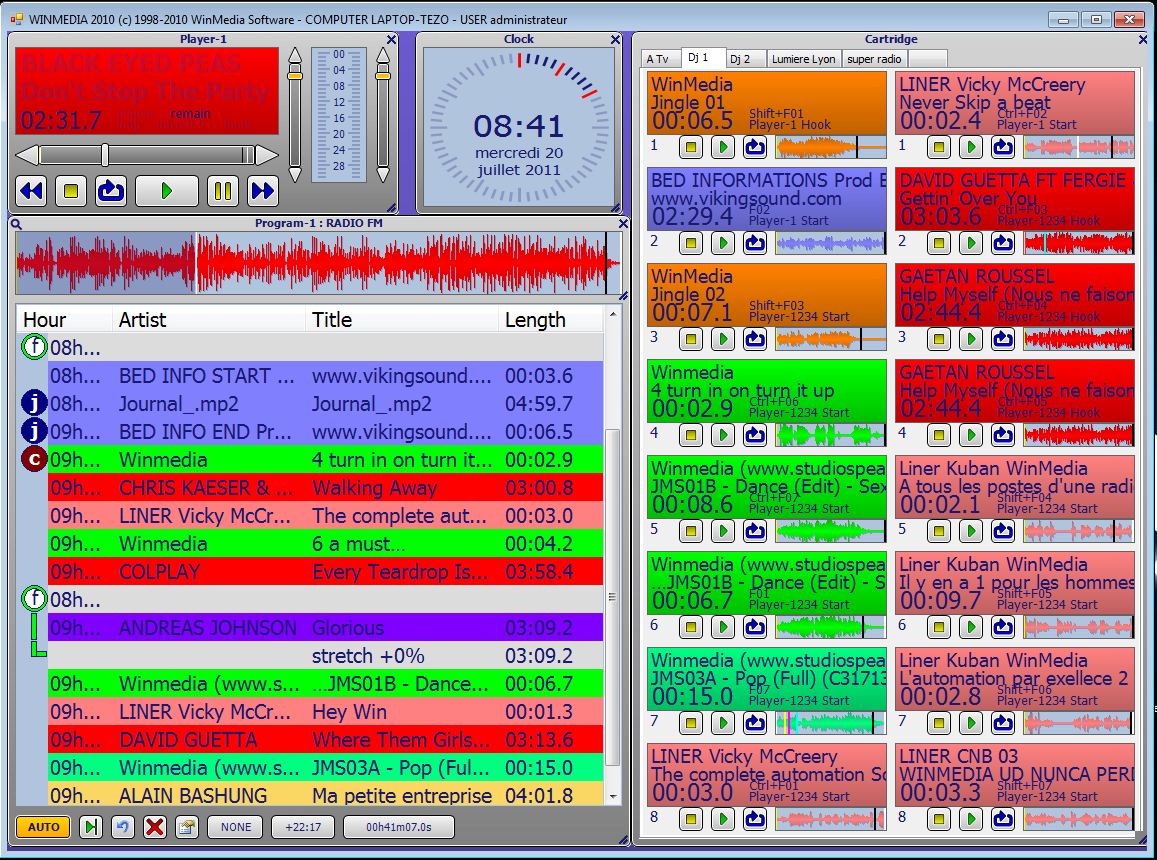Click load icon on Il y en a 1 cartridge
This screenshot has width=1157, height=860.
pos(1002,627)
